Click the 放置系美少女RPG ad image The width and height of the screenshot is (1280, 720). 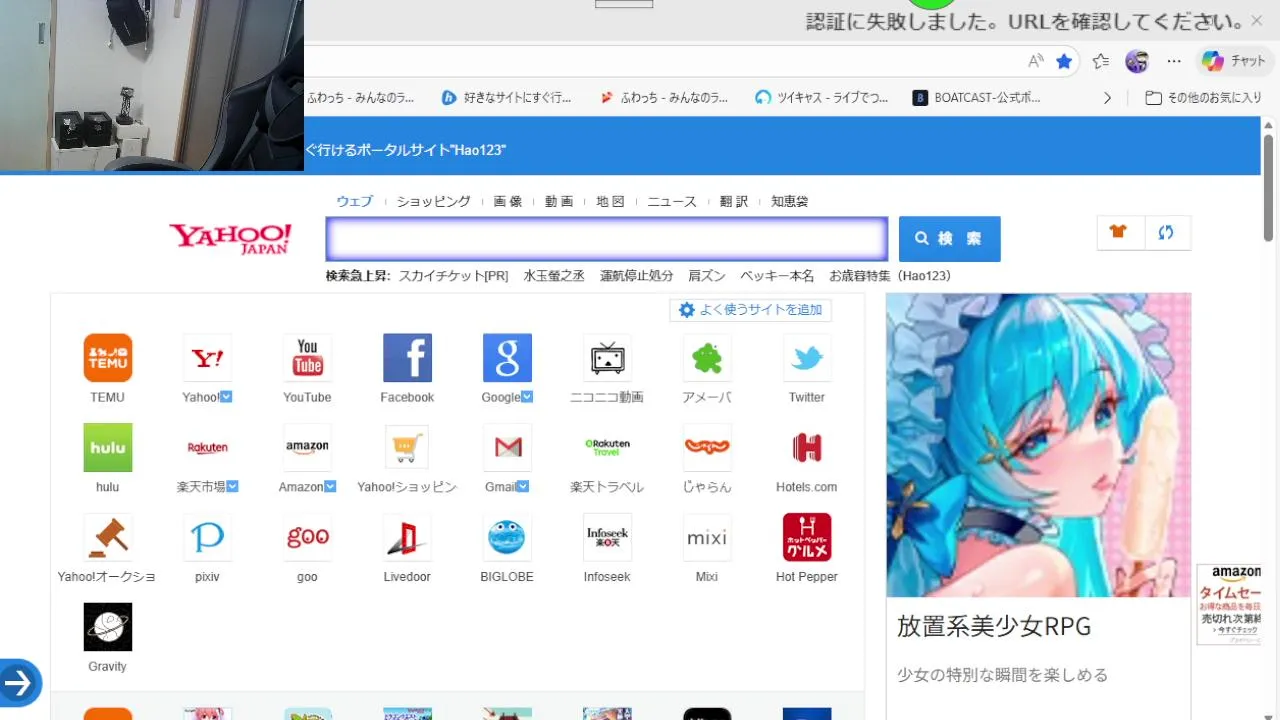[1038, 445]
